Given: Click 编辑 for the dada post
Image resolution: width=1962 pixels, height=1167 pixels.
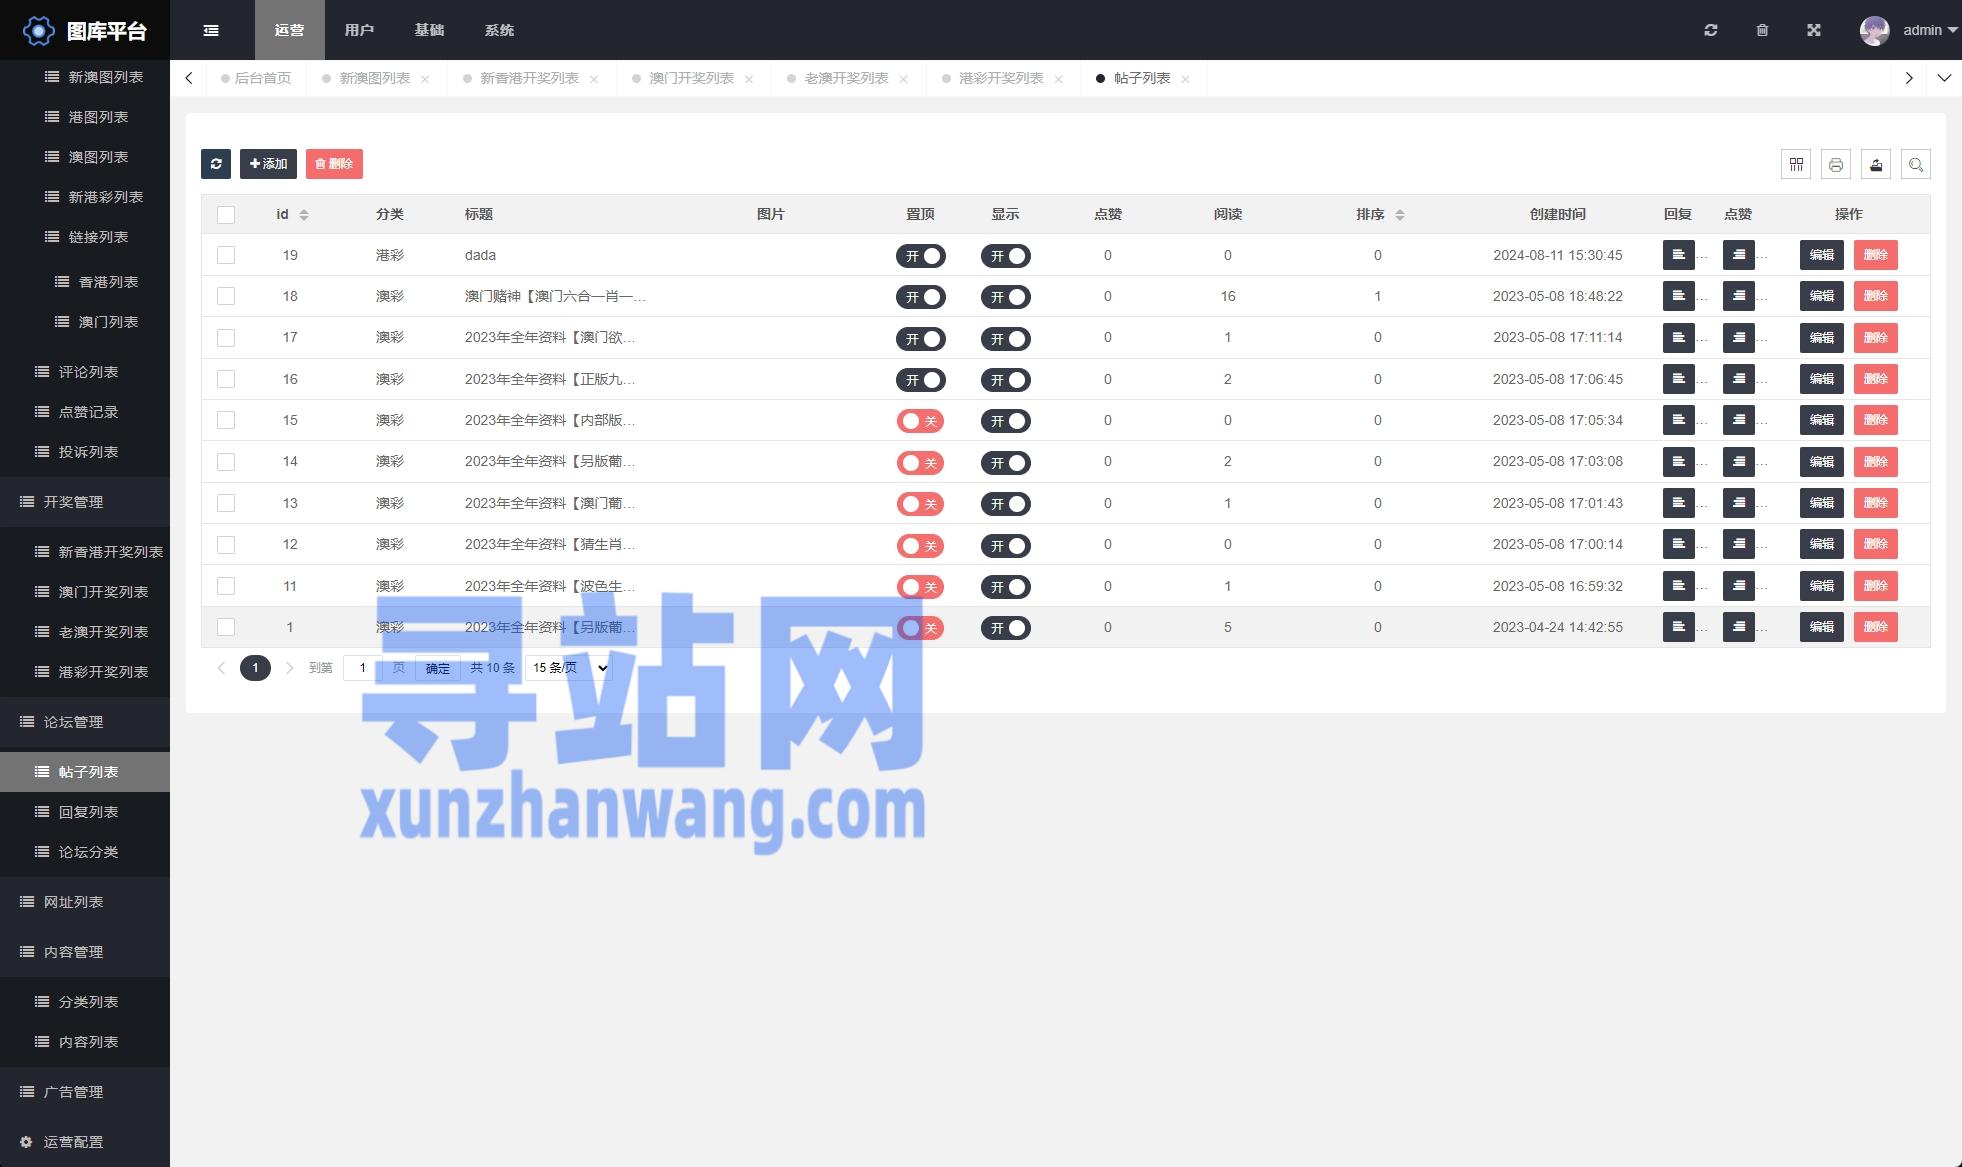Looking at the screenshot, I should tap(1822, 255).
